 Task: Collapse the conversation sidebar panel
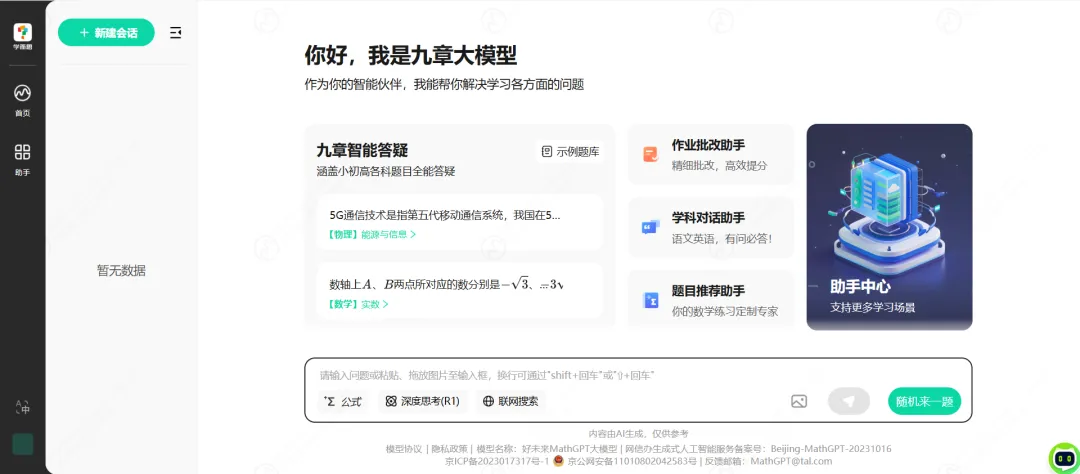click(176, 32)
